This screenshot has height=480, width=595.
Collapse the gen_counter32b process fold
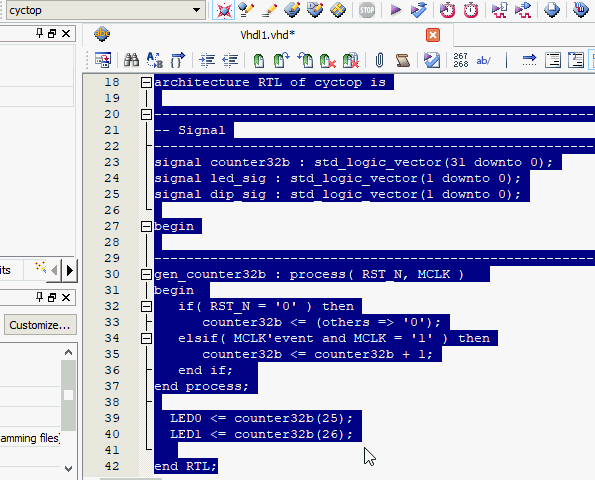pyautogui.click(x=146, y=274)
